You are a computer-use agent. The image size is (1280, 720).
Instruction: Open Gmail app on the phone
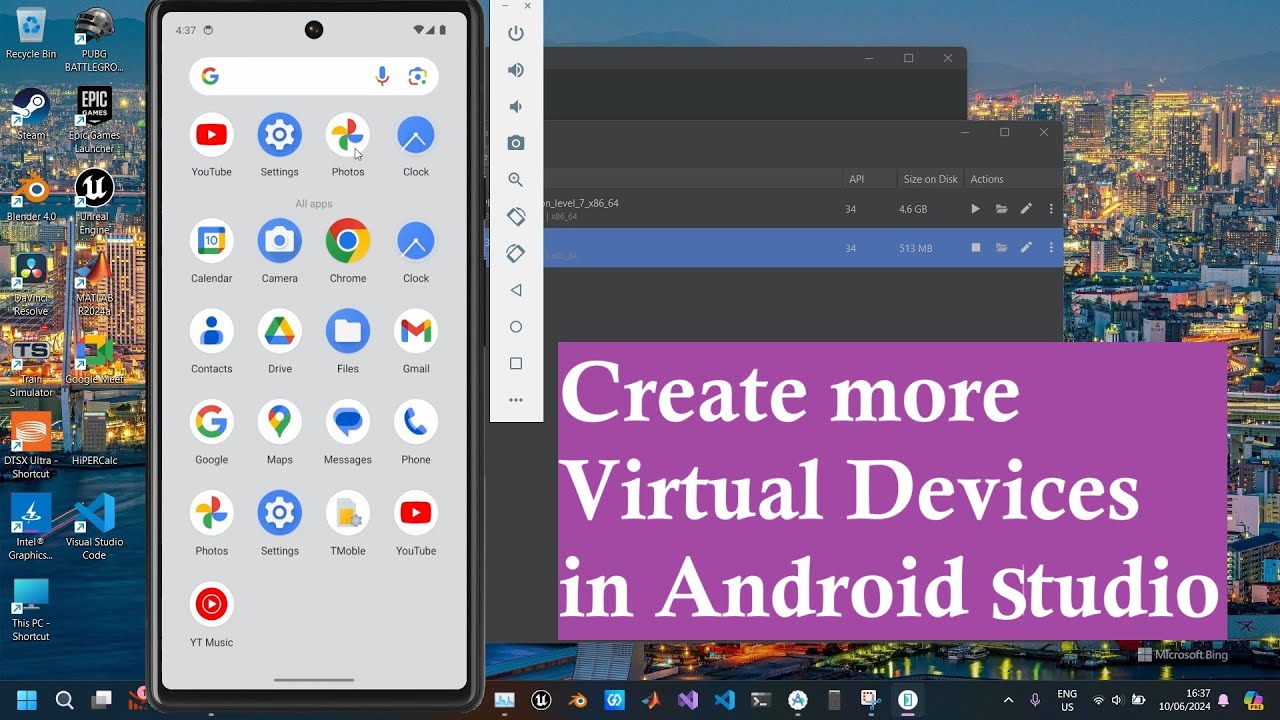click(416, 340)
